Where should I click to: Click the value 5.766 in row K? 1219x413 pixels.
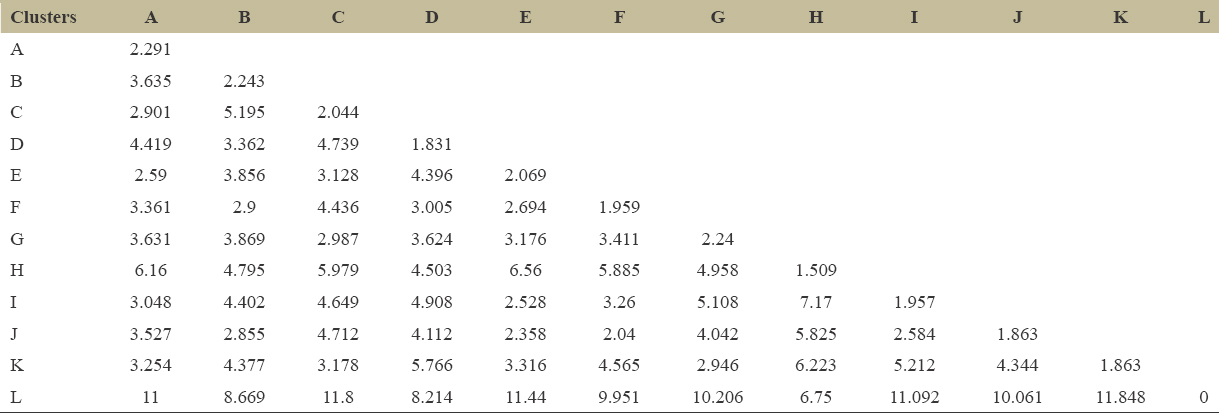pos(432,365)
